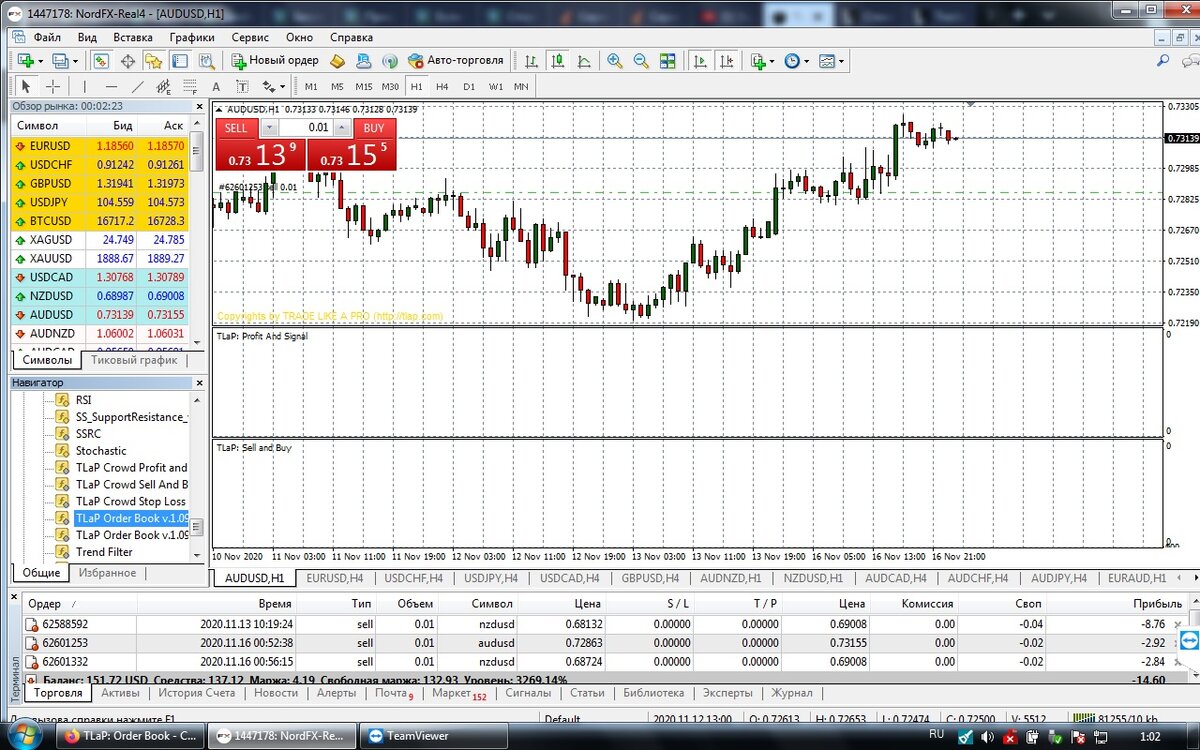Select the vertical line tool
This screenshot has height=750, width=1200.
(x=85, y=86)
